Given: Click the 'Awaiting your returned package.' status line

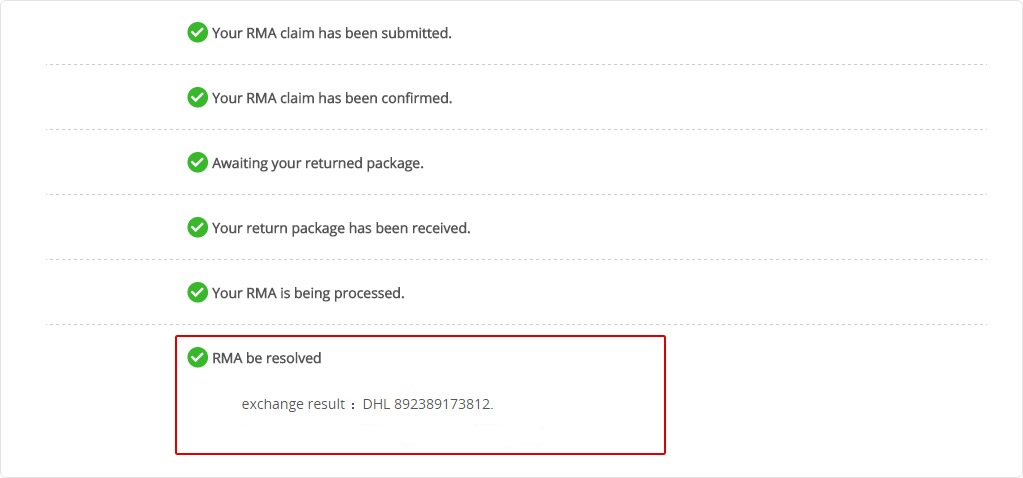Looking at the screenshot, I should point(318,163).
